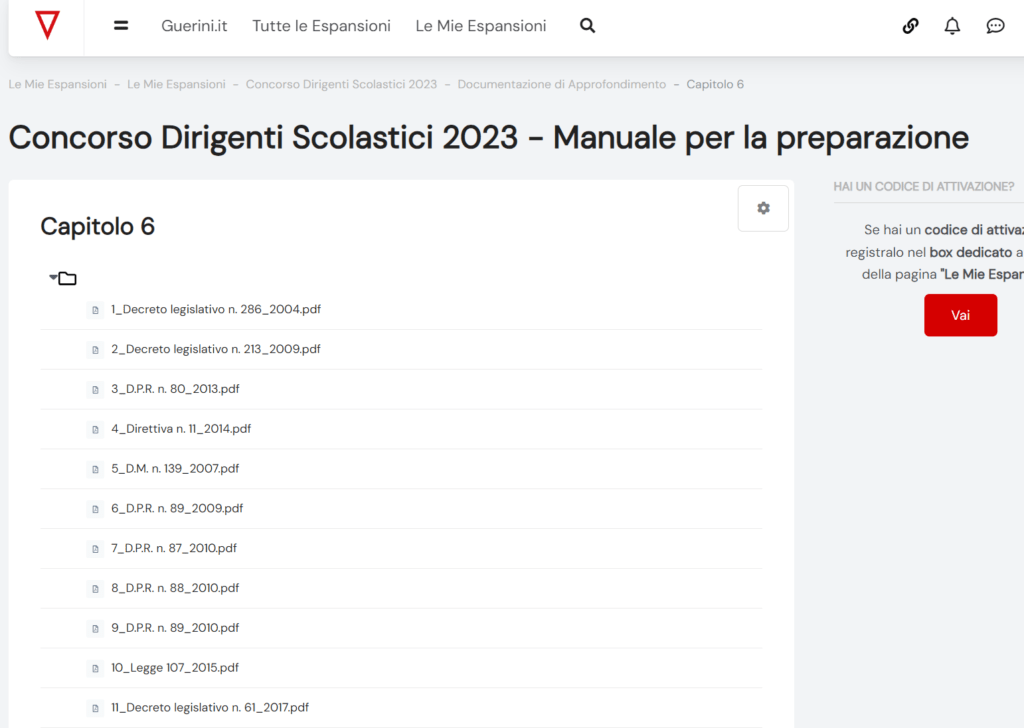The image size is (1024, 728).
Task: Click the chain link icon in header
Action: point(910,26)
